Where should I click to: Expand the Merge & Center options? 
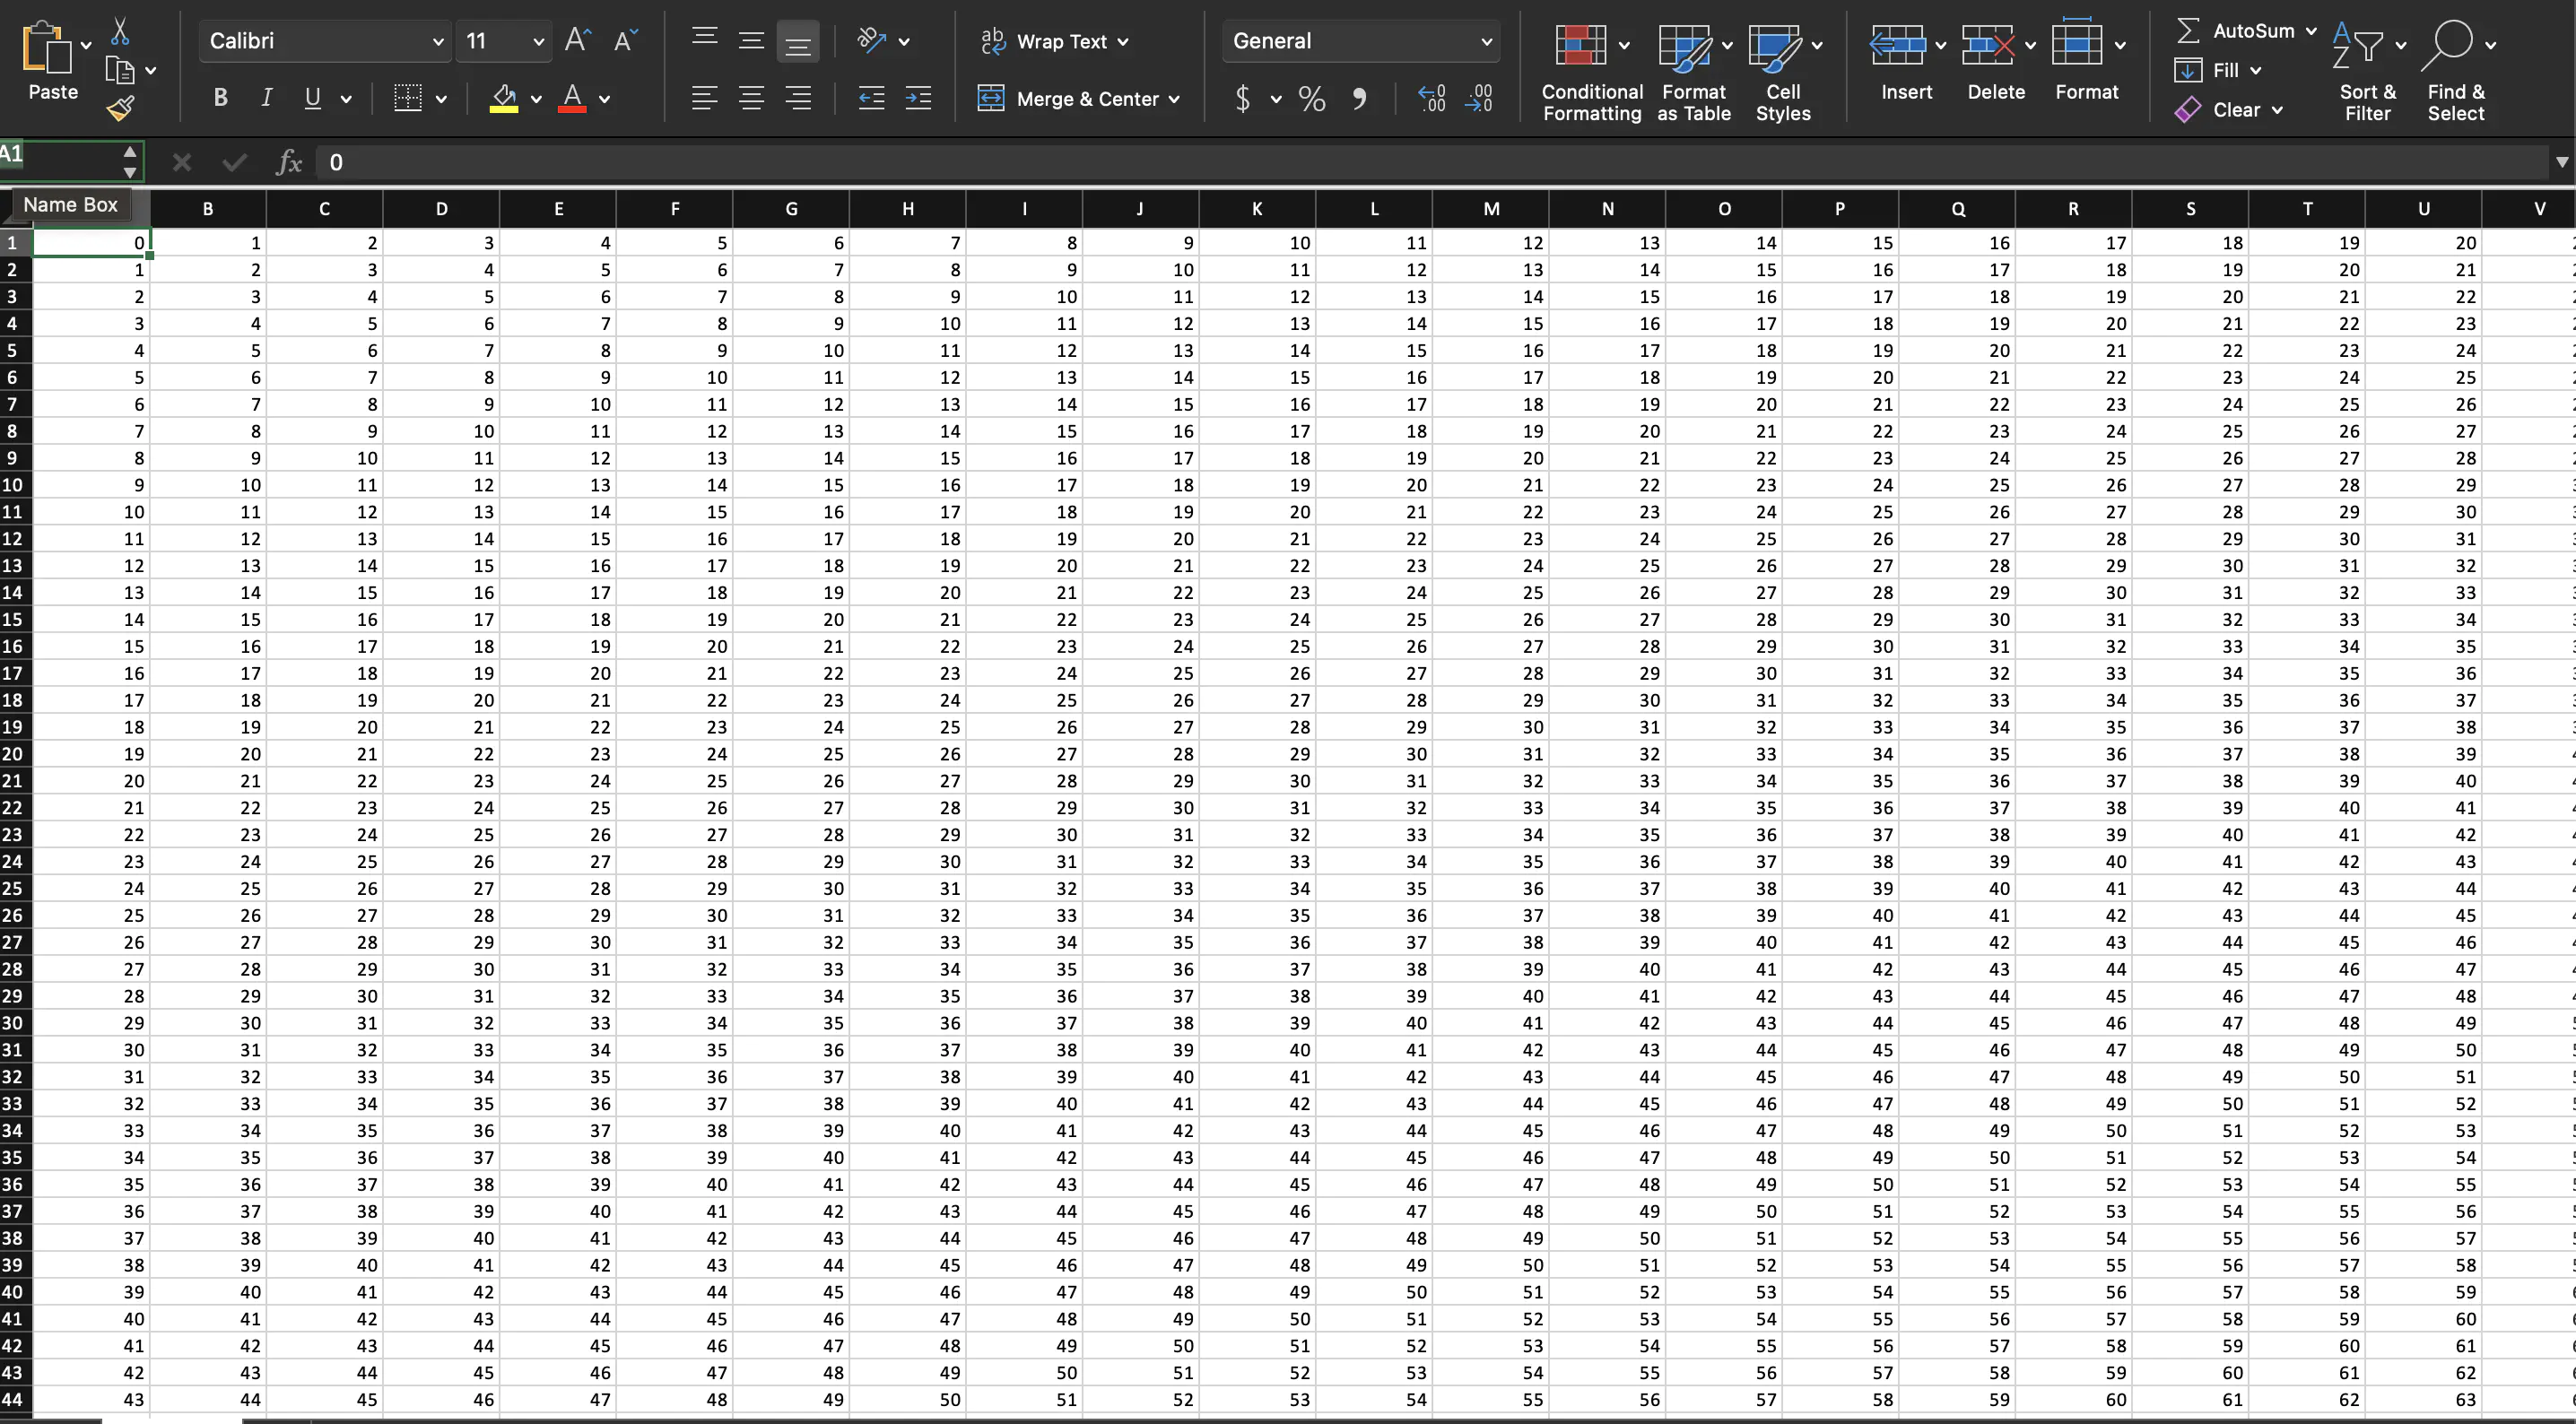pos(1172,99)
